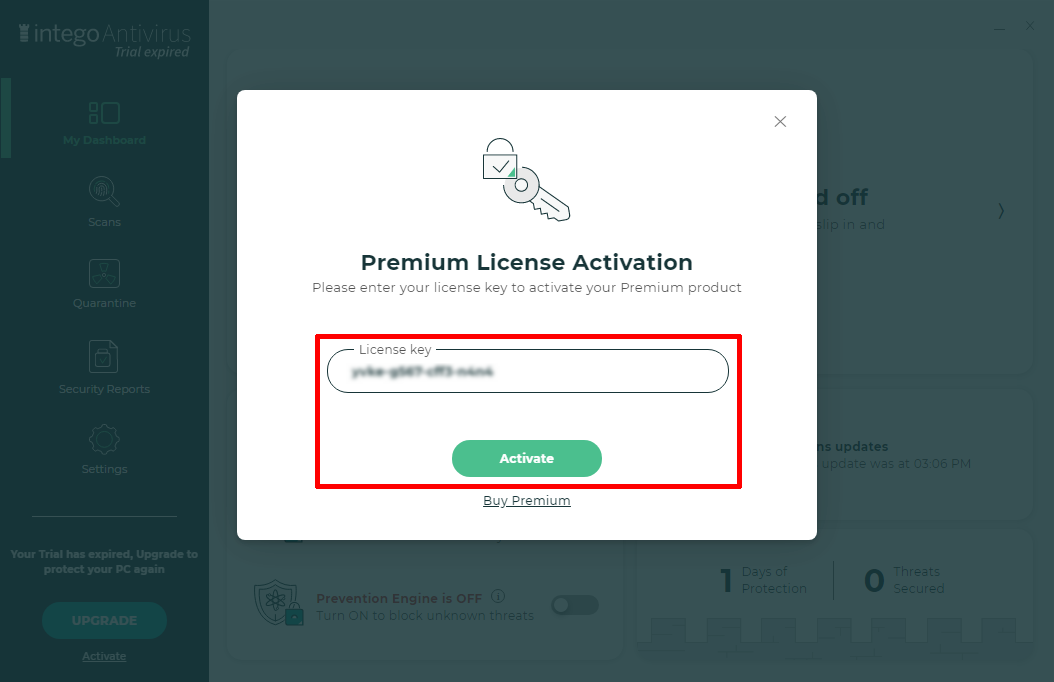Open the Security Reports icon
The width and height of the screenshot is (1054, 682).
[104, 355]
